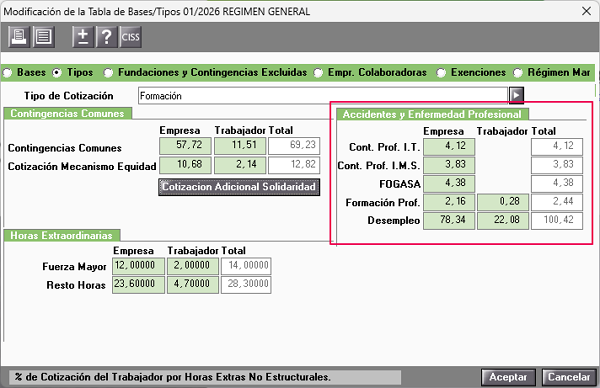Click the Tipo de Cotización Formación field
Image resolution: width=600 pixels, height=388 pixels.
(x=323, y=96)
